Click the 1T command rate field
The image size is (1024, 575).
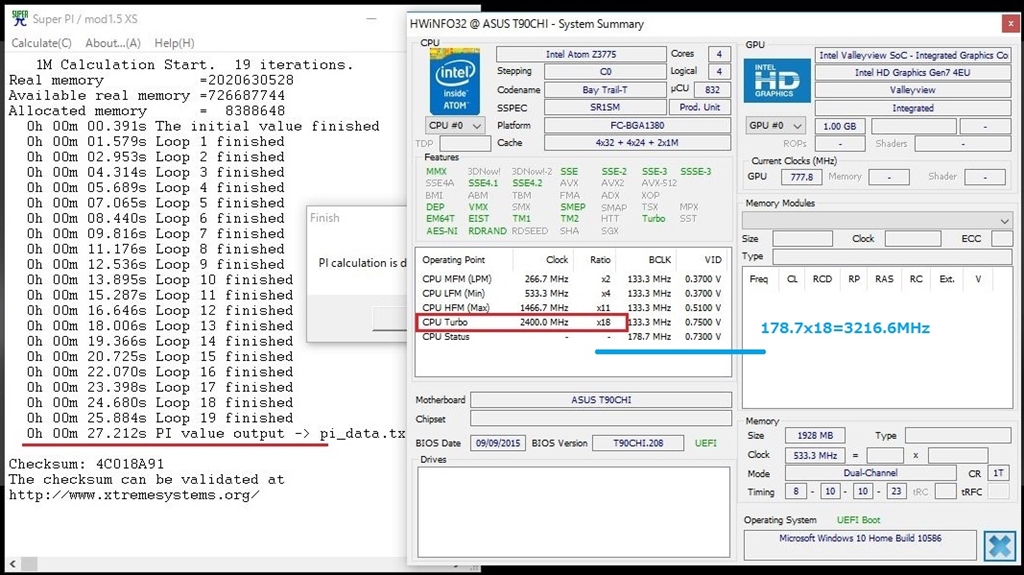click(998, 473)
